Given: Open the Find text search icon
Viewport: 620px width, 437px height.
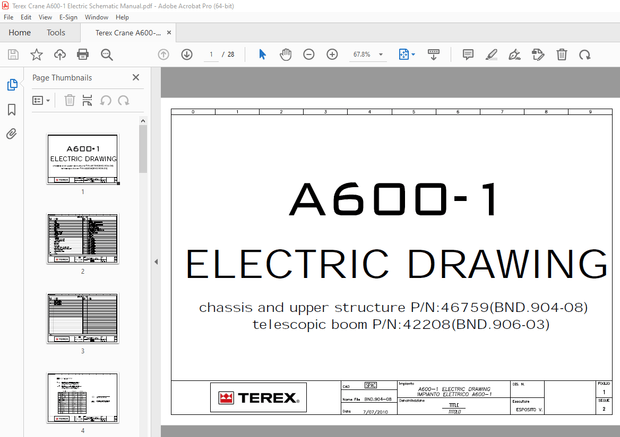Looking at the screenshot, I should [x=107, y=55].
